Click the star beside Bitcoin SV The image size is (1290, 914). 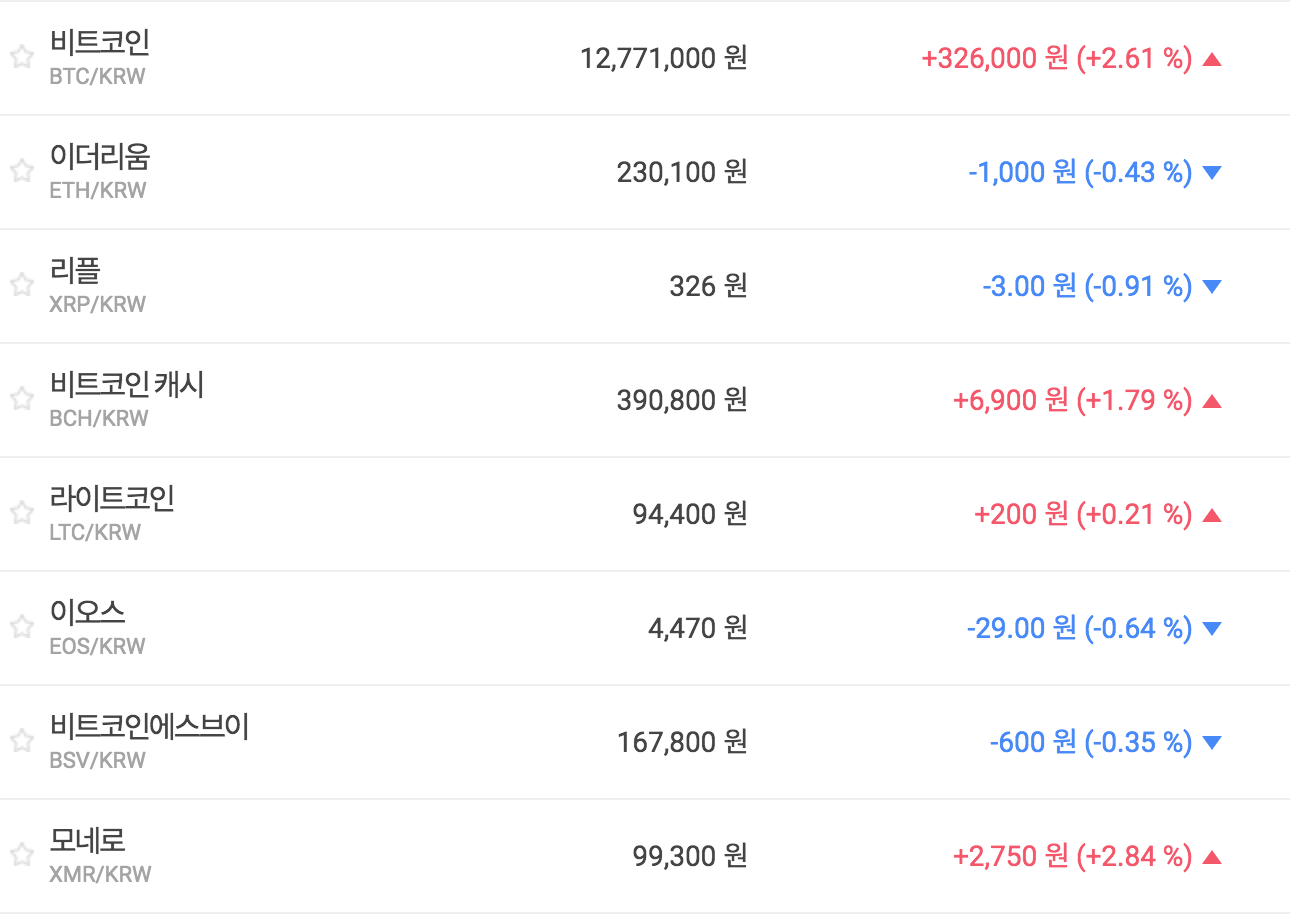coord(22,742)
